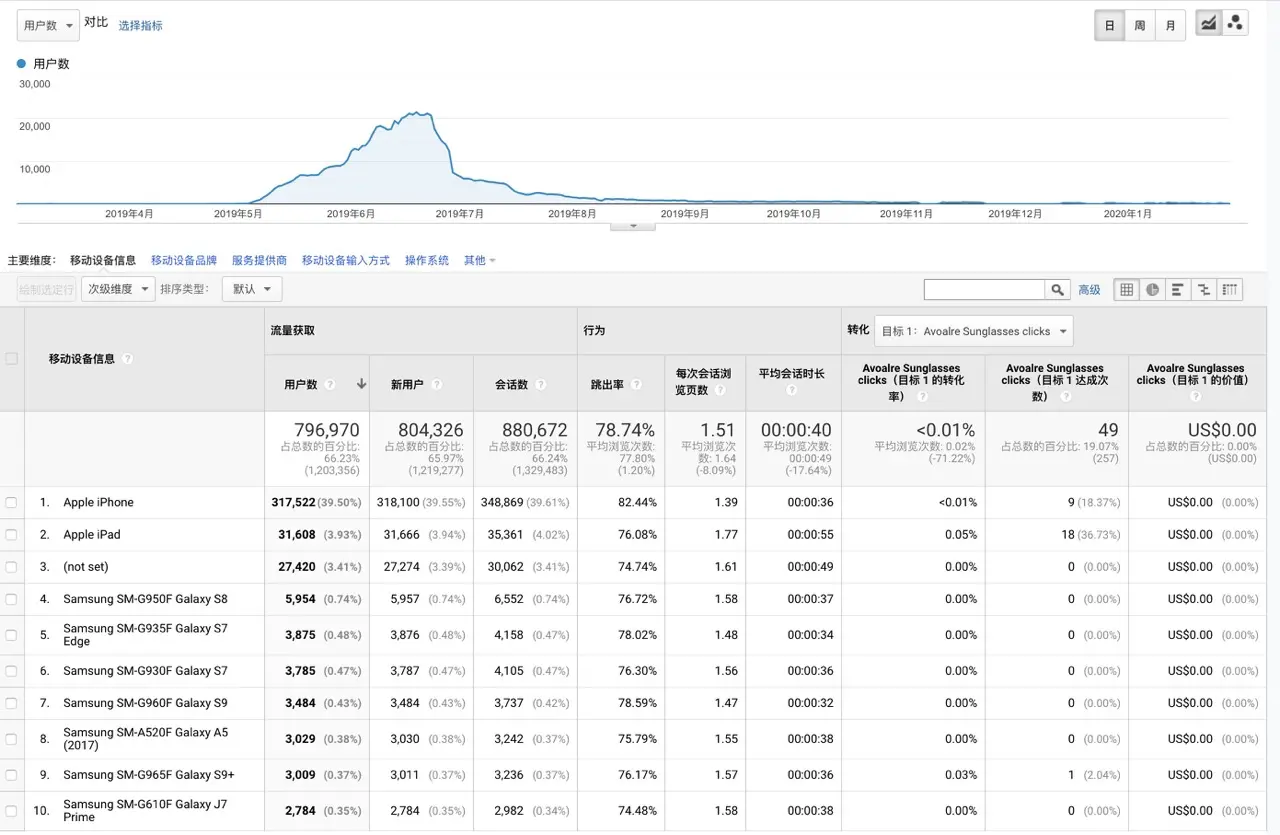The image size is (1280, 835).
Task: Open the 高级 advanced filter link
Action: pyautogui.click(x=1089, y=290)
